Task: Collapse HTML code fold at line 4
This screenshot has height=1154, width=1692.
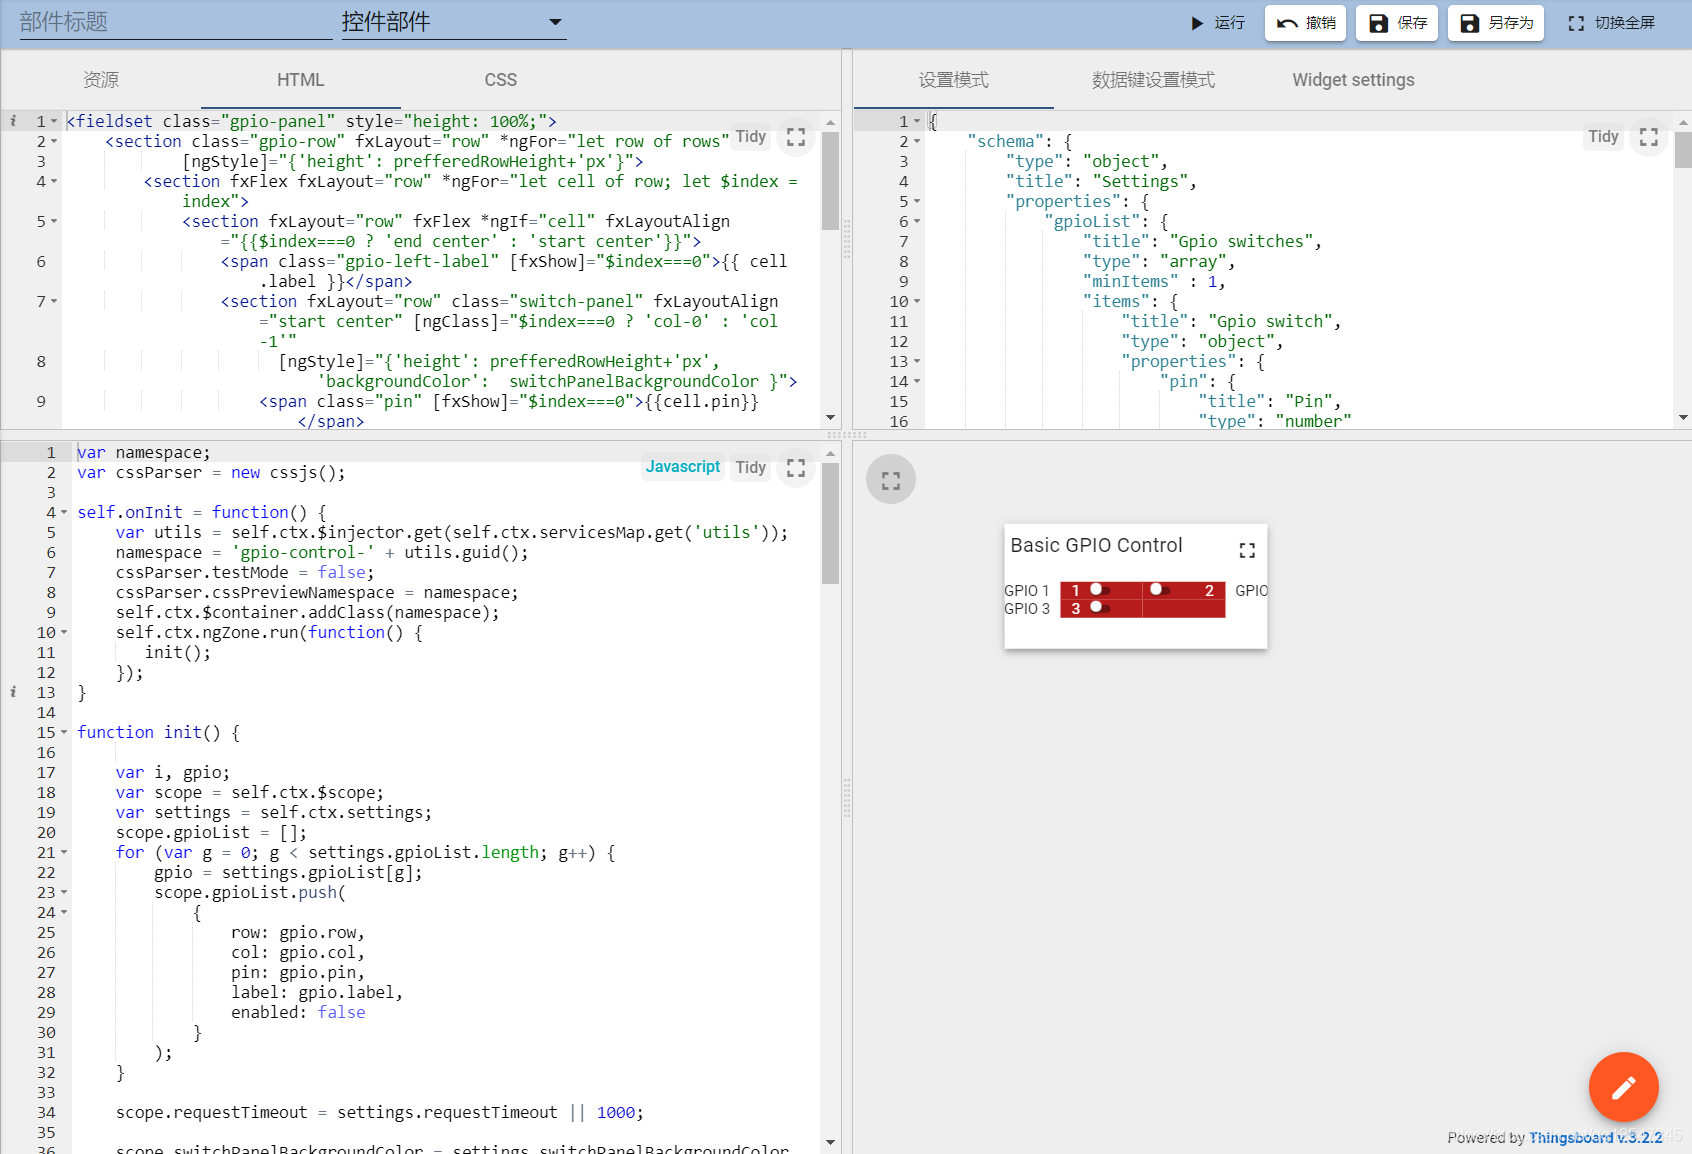Action: (54, 181)
